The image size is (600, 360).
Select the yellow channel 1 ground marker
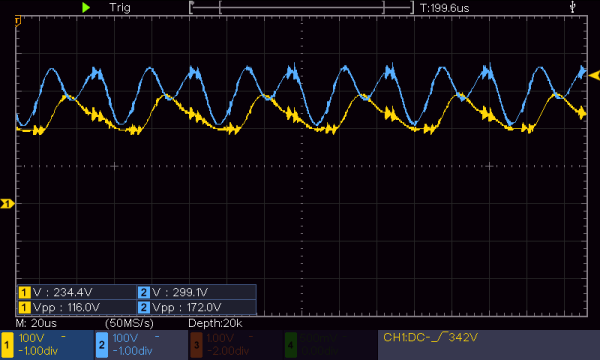point(7,204)
